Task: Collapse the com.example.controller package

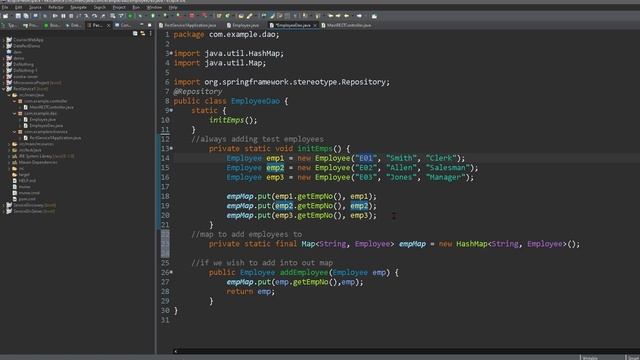Action: click(x=14, y=101)
